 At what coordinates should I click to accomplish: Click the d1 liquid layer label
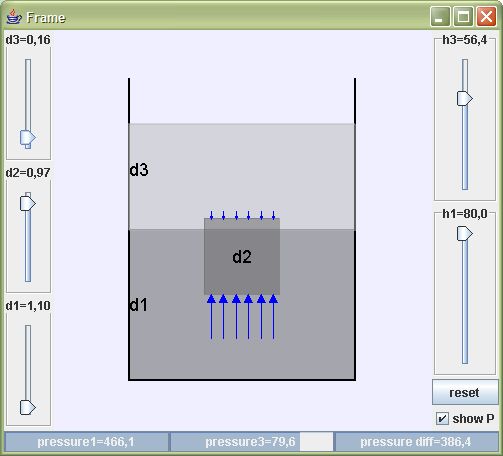tap(138, 305)
